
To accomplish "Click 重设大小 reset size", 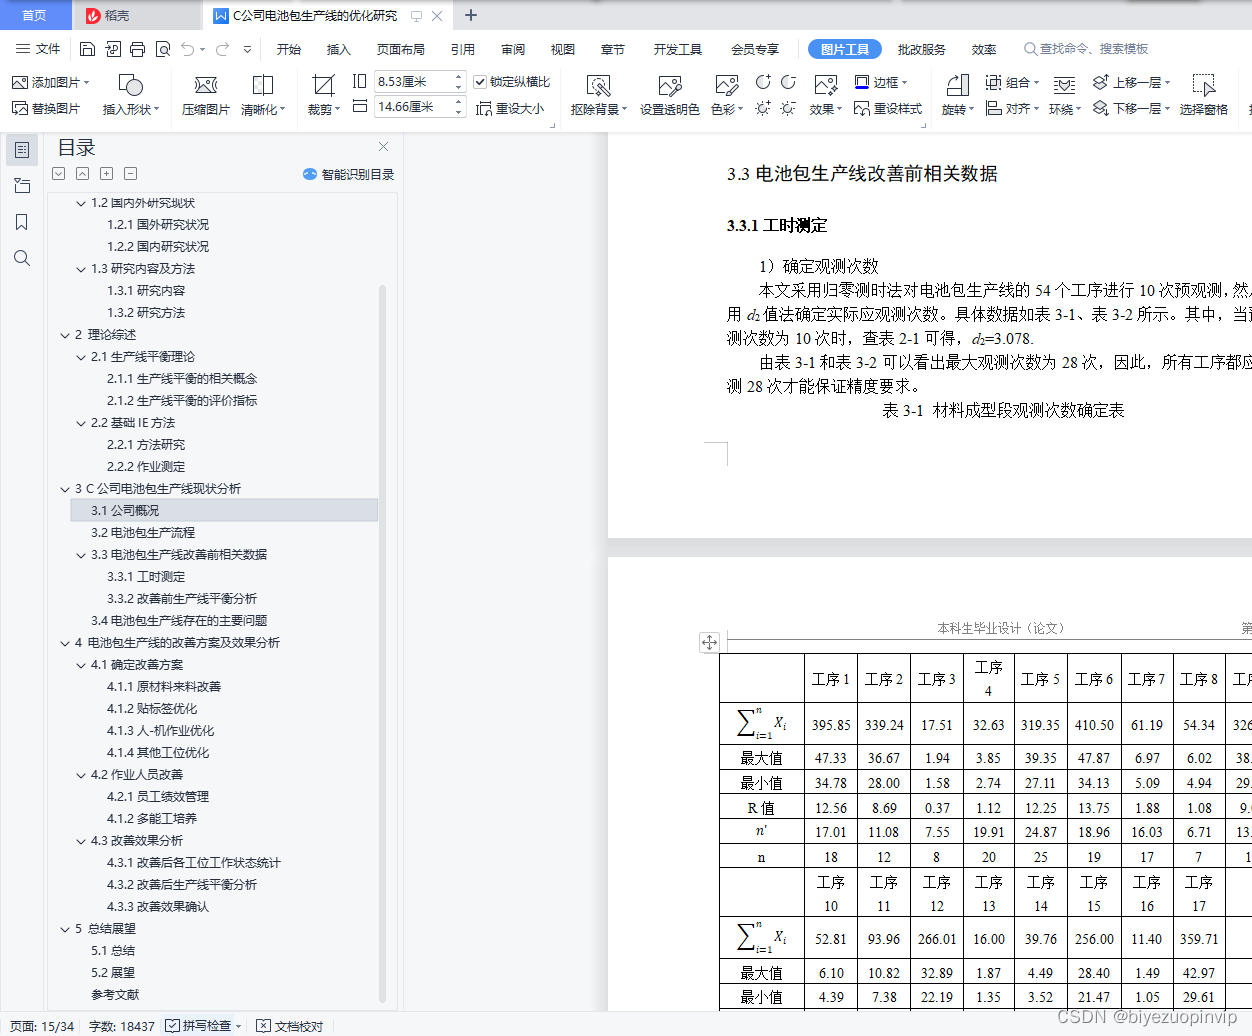I will coord(510,108).
